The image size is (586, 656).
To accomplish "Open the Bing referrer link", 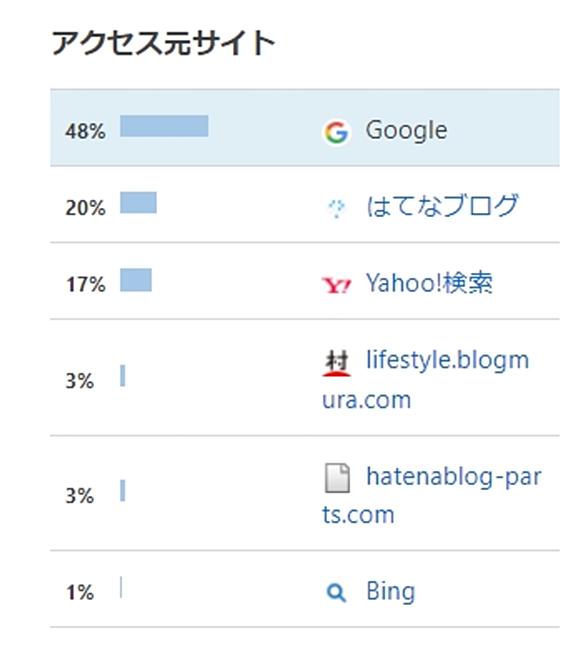I will point(391,592).
